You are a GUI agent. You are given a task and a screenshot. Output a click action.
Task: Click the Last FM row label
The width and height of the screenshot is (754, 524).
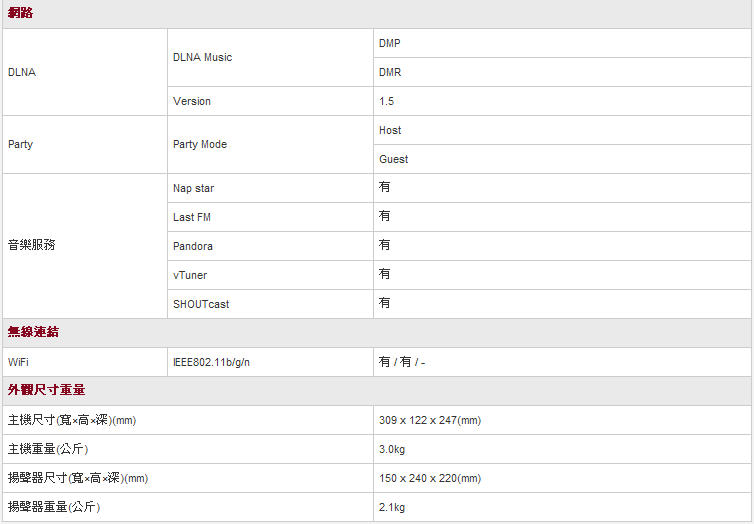tap(191, 217)
